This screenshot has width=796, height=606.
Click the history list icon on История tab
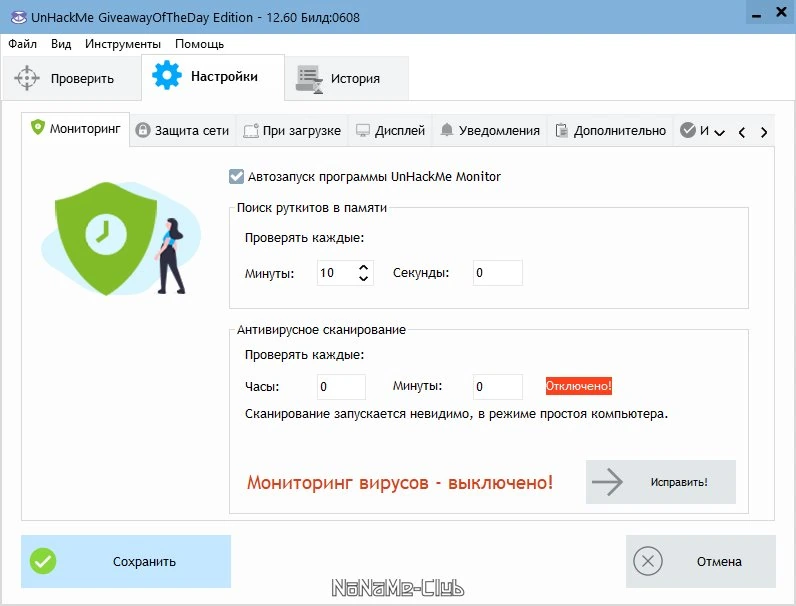[309, 79]
